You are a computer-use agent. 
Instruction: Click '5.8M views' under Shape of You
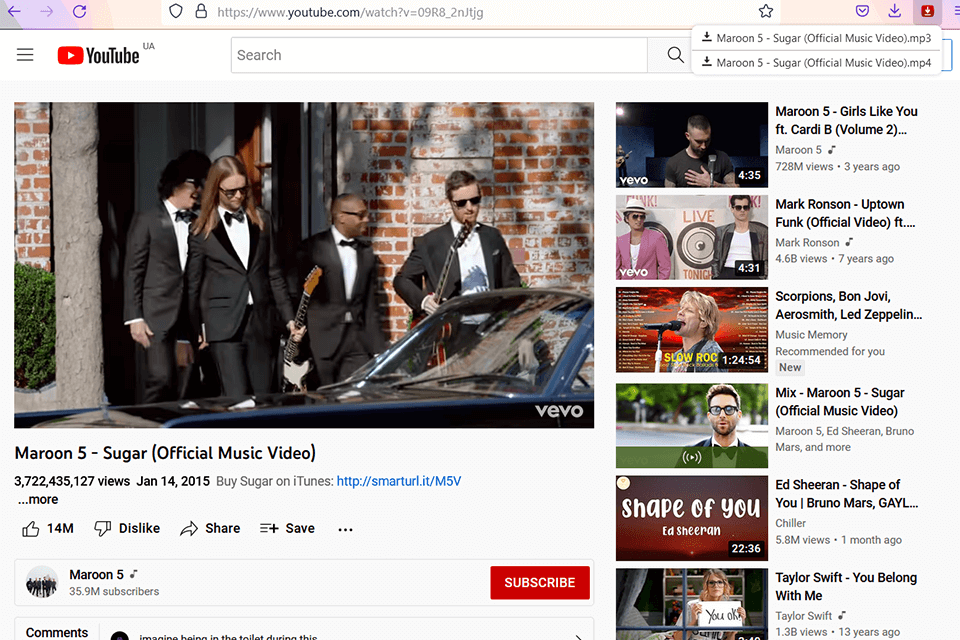(802, 540)
